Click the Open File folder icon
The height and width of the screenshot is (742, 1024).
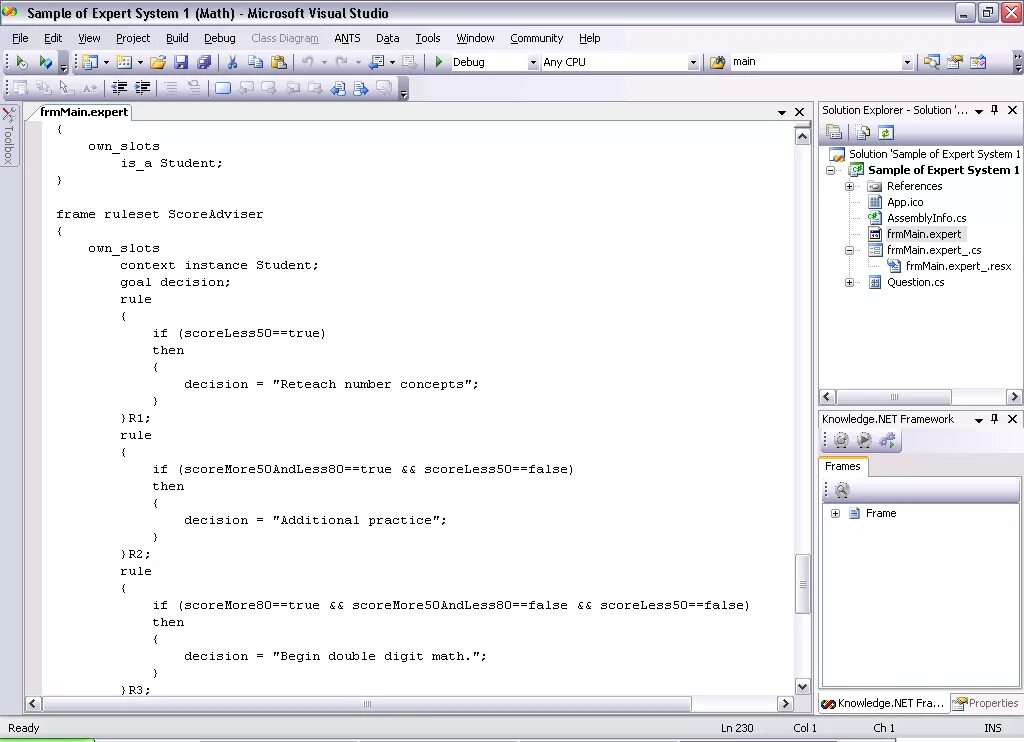157,62
